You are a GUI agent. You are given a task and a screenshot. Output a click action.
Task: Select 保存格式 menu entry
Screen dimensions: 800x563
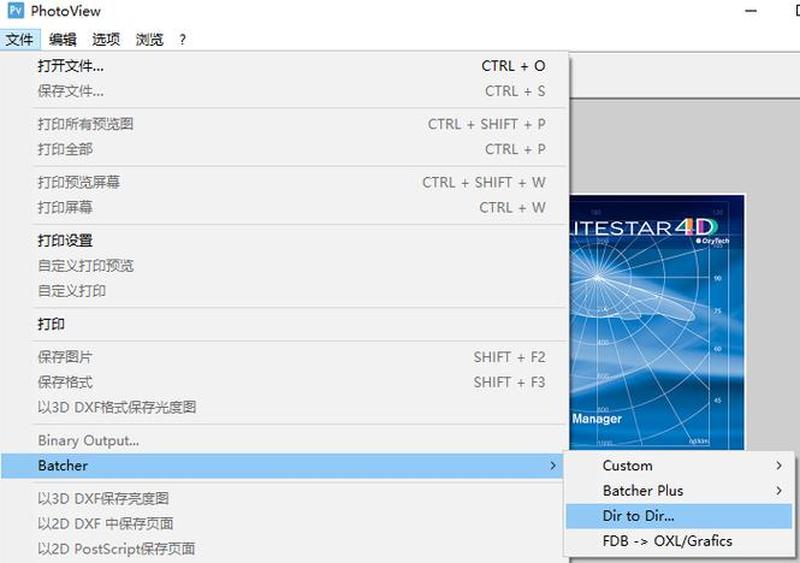click(285, 382)
